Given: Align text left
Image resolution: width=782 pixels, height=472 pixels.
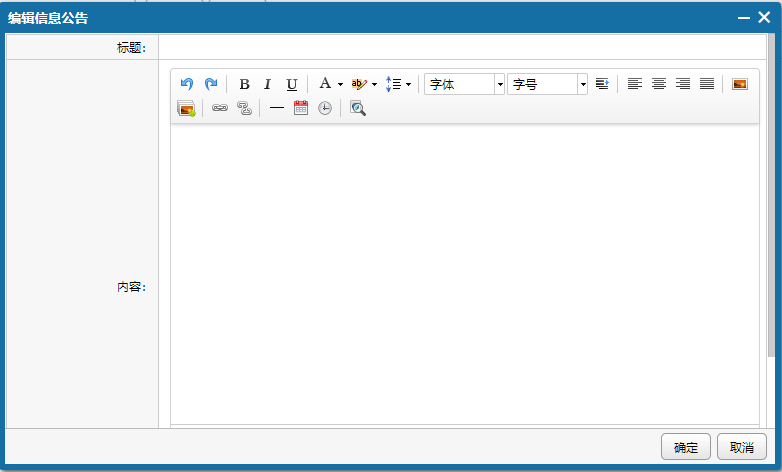Looking at the screenshot, I should click(x=634, y=84).
